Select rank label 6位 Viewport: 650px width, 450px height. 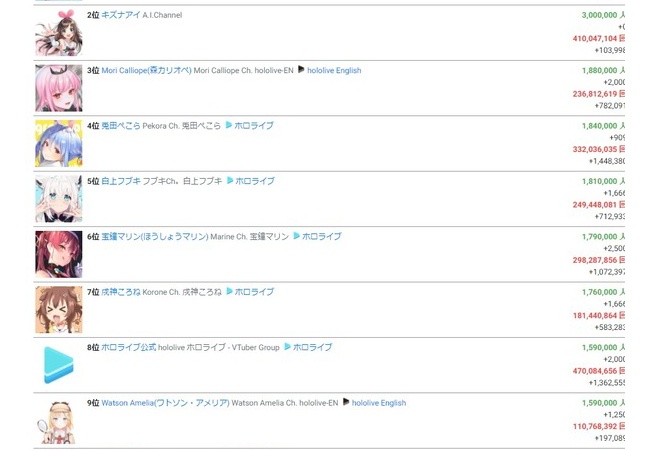pyautogui.click(x=93, y=237)
